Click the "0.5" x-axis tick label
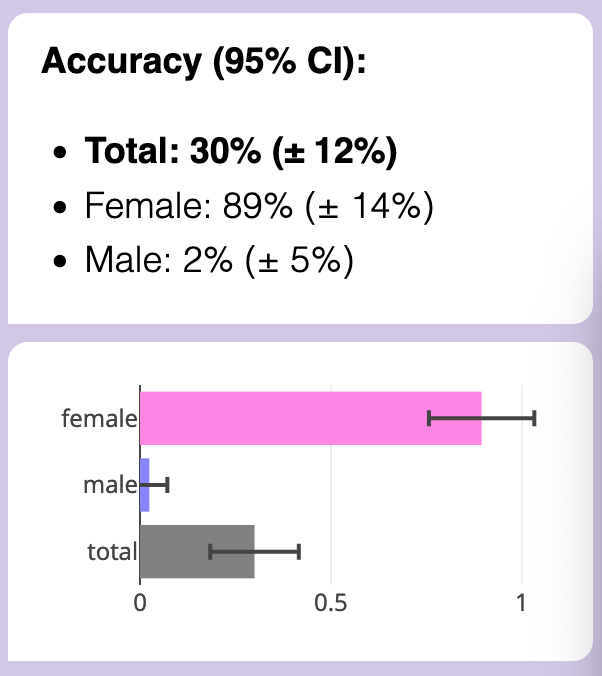602x676 pixels. [x=330, y=604]
